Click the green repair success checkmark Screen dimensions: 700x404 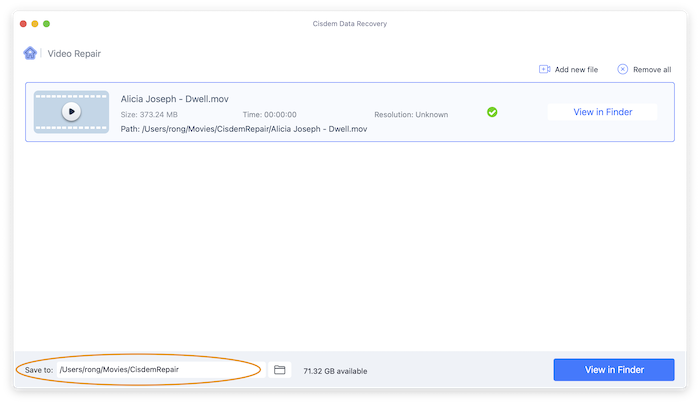point(492,112)
